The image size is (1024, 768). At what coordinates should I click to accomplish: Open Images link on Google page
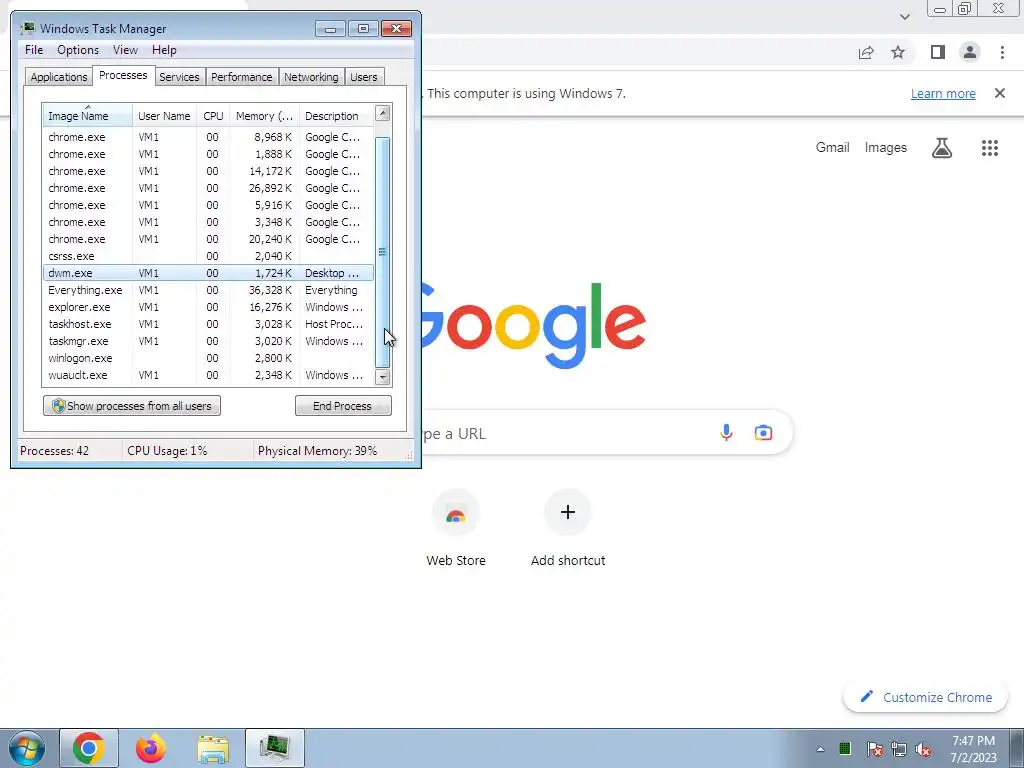click(x=886, y=148)
